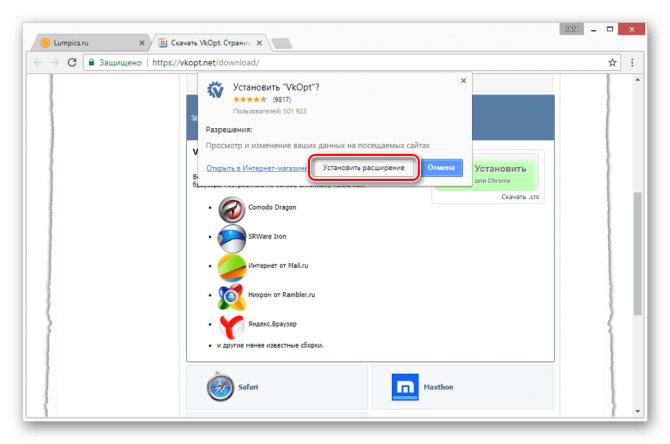Close the Скачать VkOpt tab
Viewport: 670px width, 444px height.
click(x=259, y=43)
